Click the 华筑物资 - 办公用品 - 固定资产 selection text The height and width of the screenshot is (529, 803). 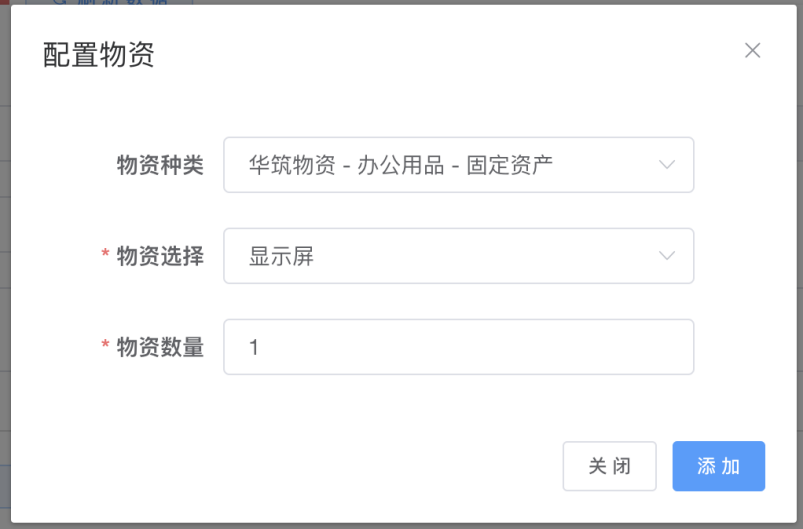[400, 165]
